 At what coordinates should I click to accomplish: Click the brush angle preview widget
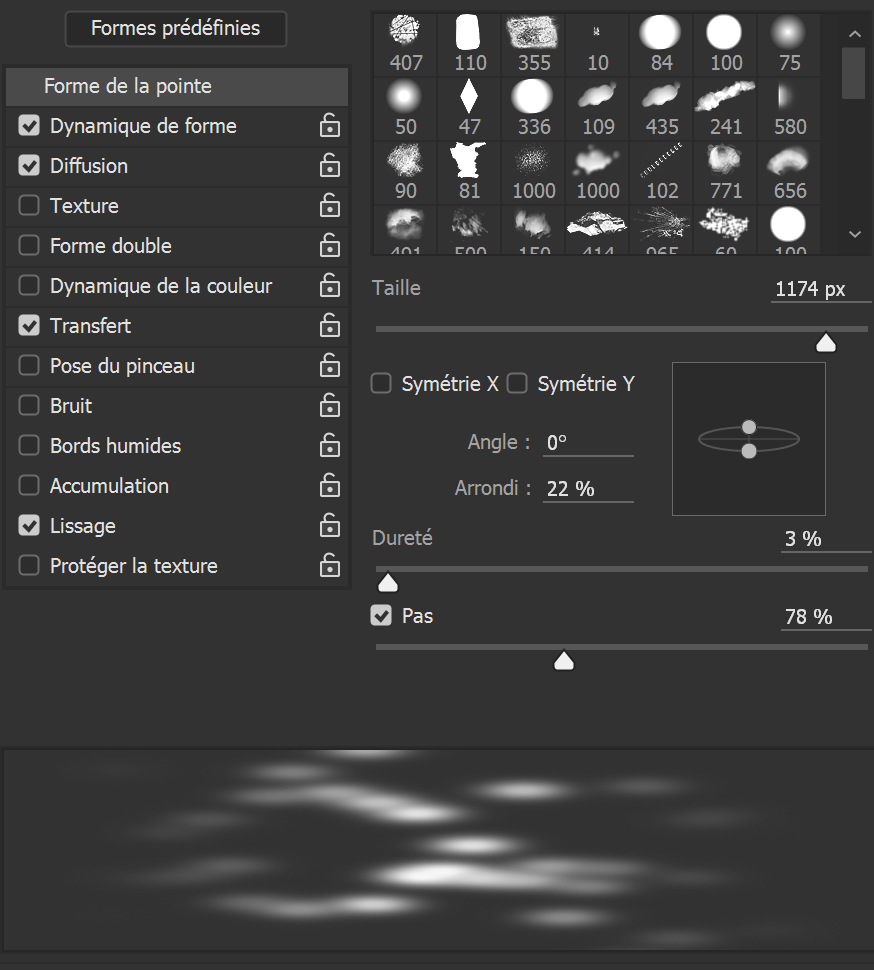pyautogui.click(x=749, y=439)
